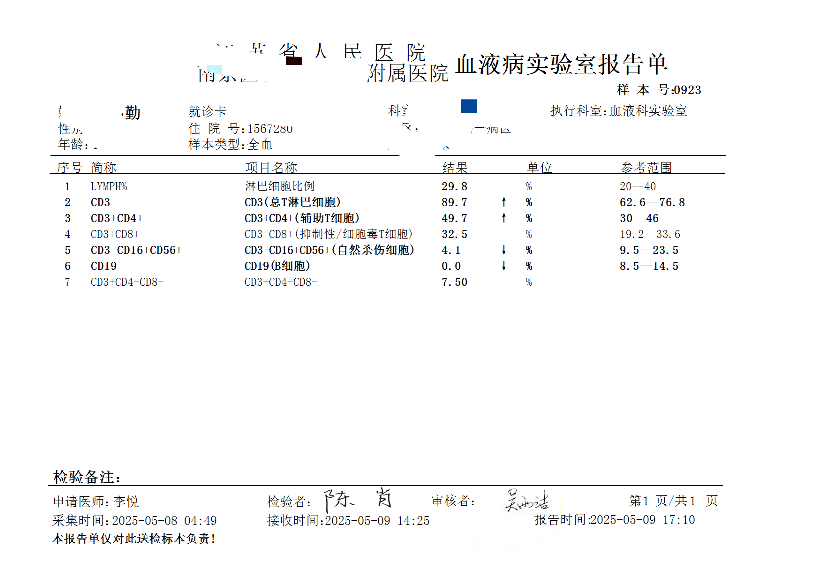Select the LYMPH% abbreviation in row 1

109,186
